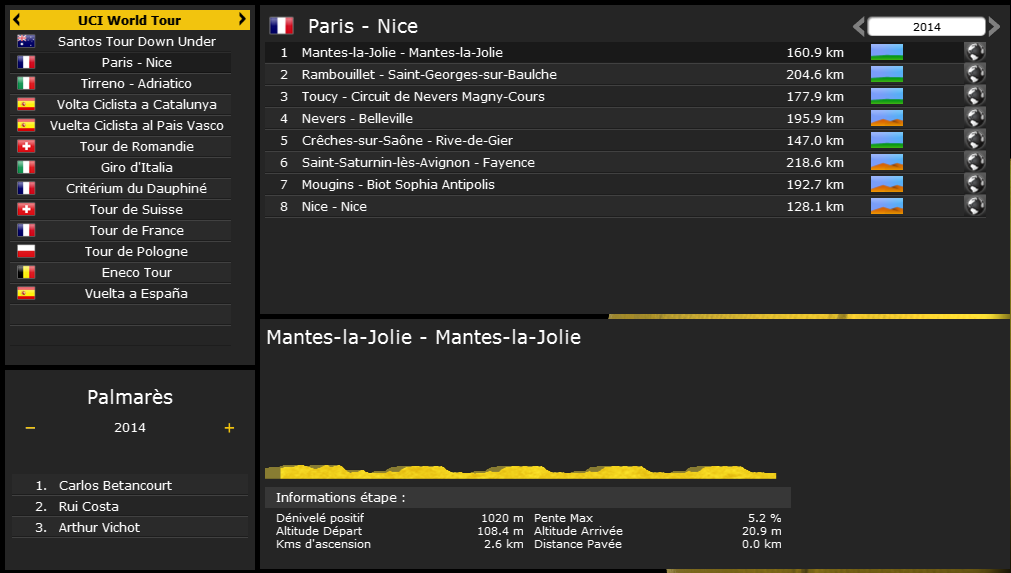Switch to previous race category before UCI World Tour
Screen dimensions: 1011x573
tap(18, 20)
